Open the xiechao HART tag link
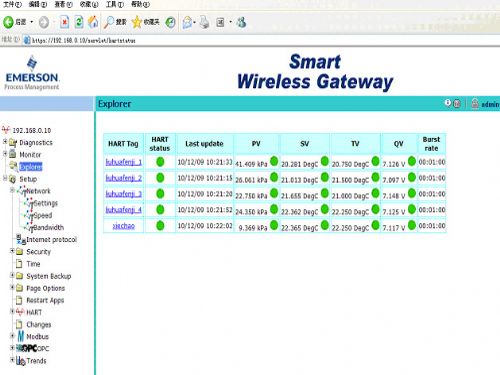 click(x=124, y=226)
